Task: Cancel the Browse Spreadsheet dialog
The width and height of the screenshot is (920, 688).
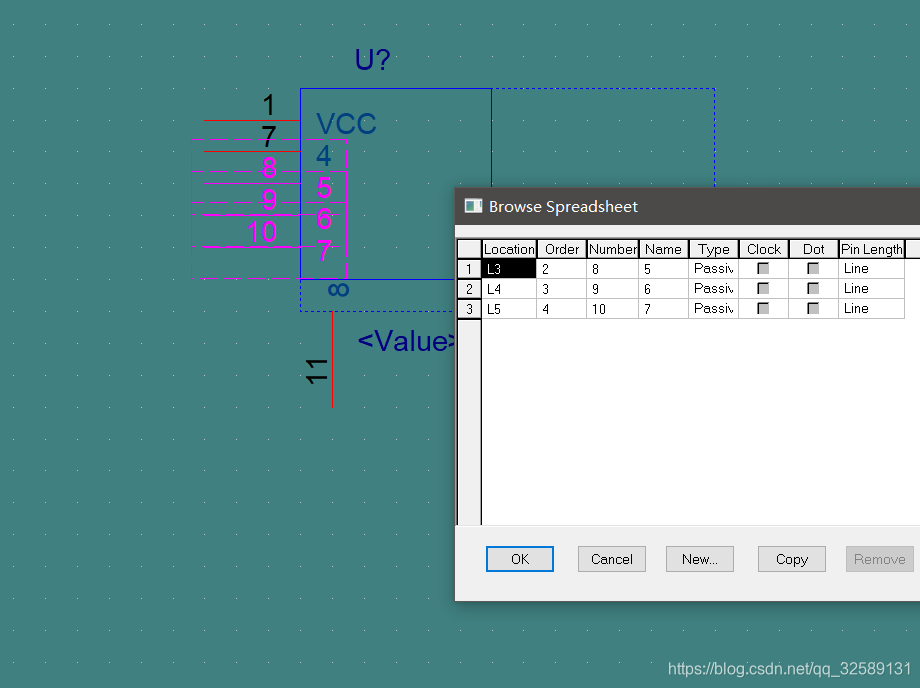Action: [x=611, y=559]
